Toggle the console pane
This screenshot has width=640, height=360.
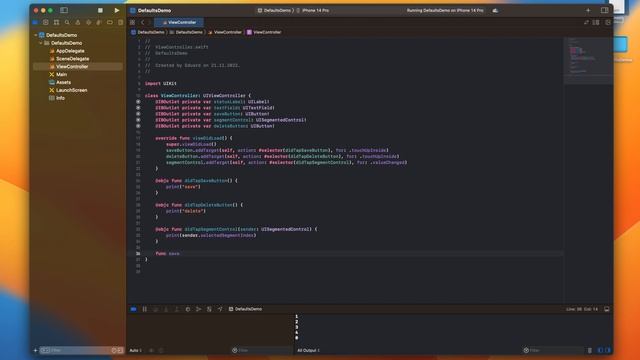point(608,351)
